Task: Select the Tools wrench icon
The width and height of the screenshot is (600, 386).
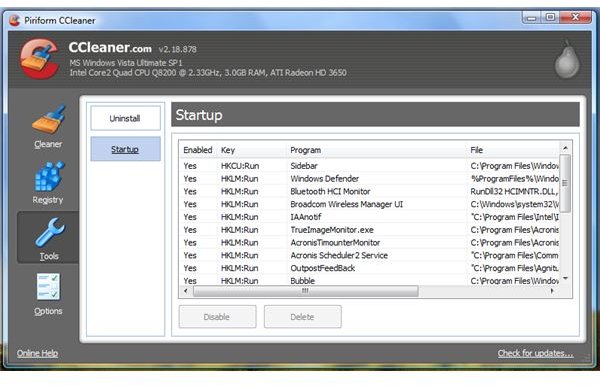Action: (x=50, y=232)
